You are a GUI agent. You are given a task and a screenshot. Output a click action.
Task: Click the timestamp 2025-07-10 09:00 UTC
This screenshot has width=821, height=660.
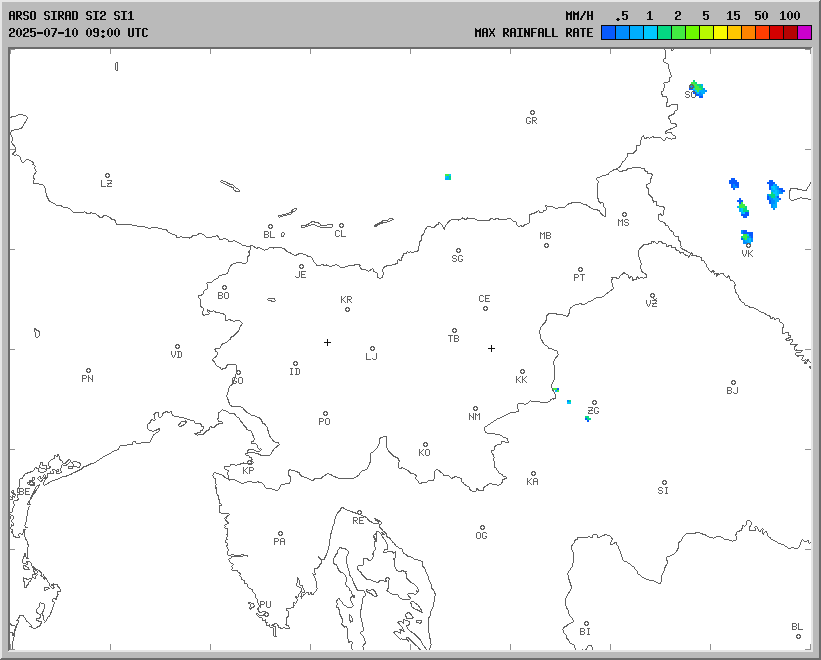coord(78,32)
